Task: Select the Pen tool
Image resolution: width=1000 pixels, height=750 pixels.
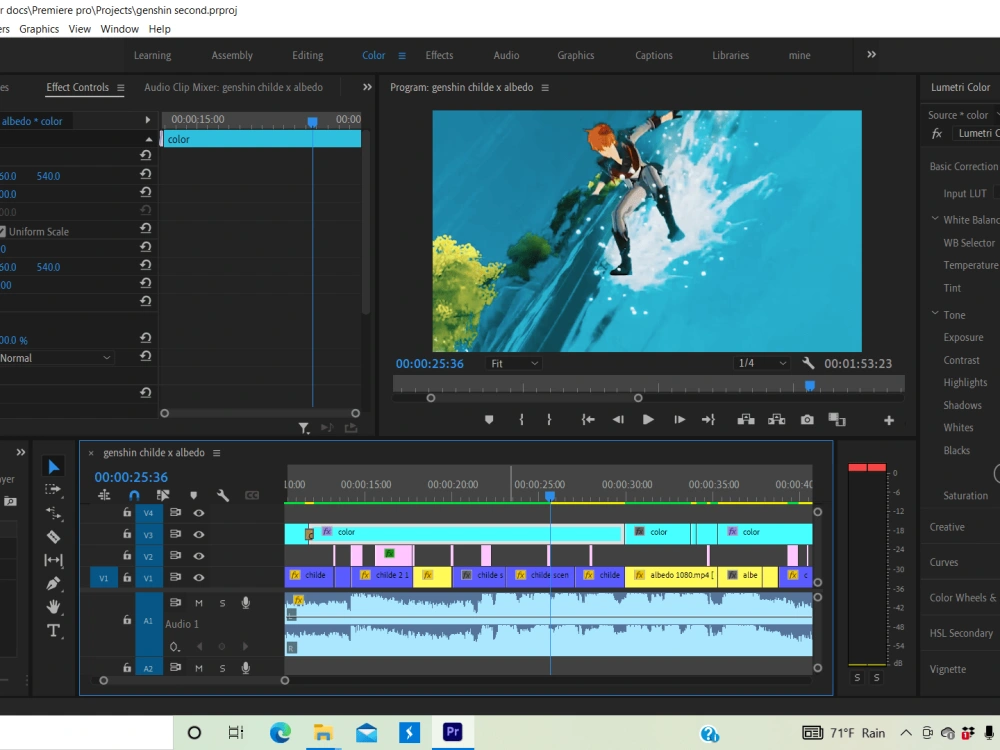Action: click(54, 583)
